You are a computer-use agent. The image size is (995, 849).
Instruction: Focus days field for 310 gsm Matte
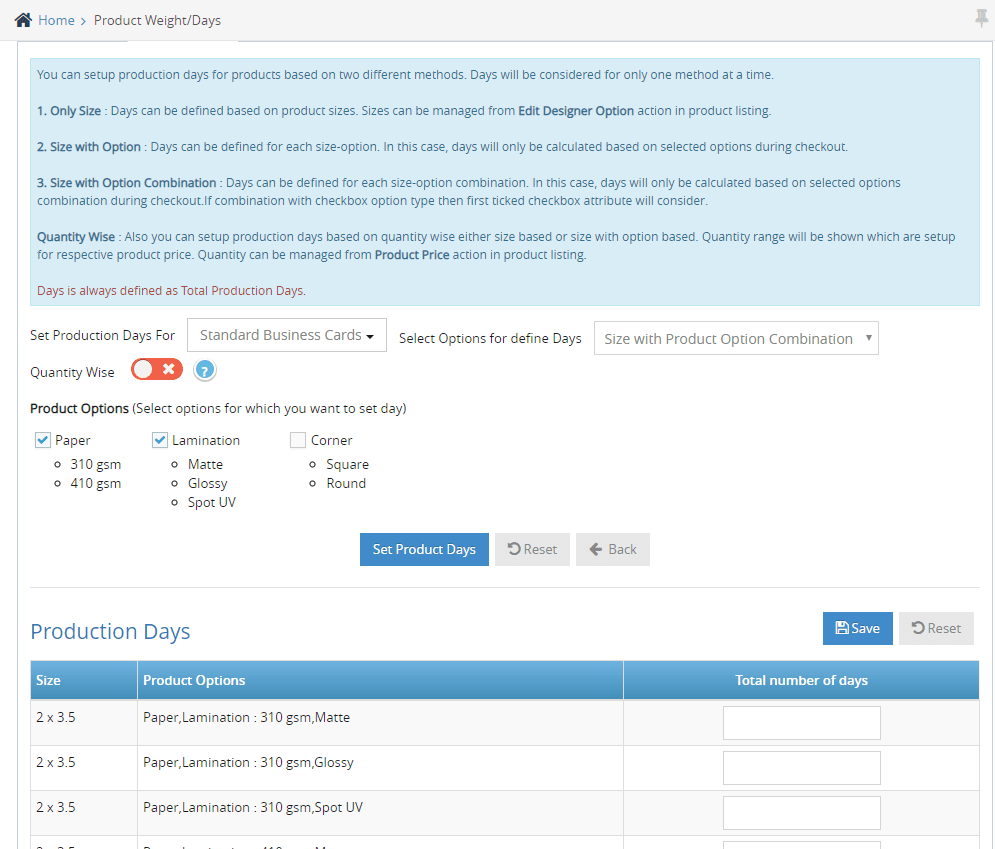pyautogui.click(x=801, y=723)
